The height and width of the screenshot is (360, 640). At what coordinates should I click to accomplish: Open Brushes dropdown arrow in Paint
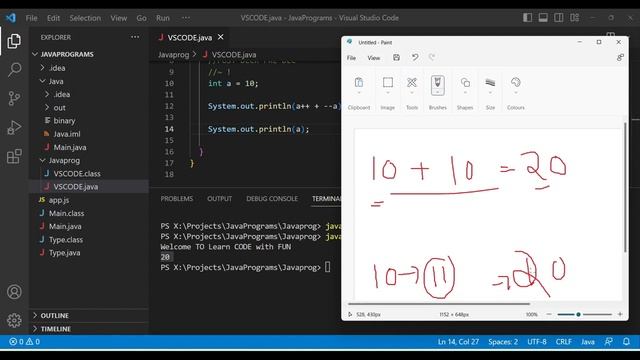pos(438,93)
